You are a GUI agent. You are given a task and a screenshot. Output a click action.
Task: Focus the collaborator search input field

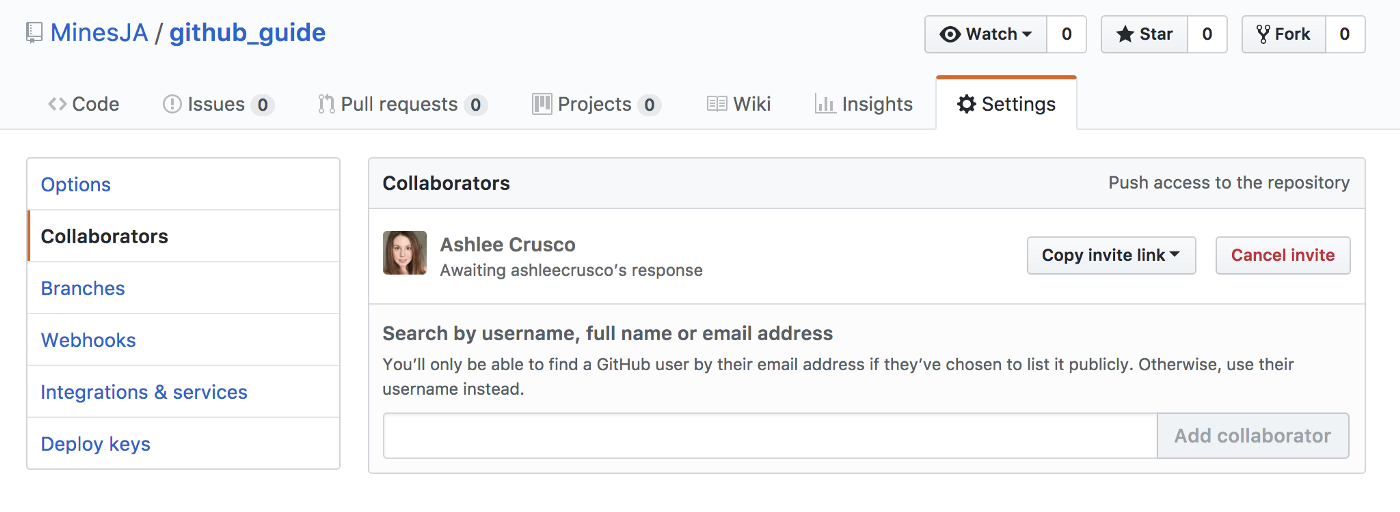(770, 436)
